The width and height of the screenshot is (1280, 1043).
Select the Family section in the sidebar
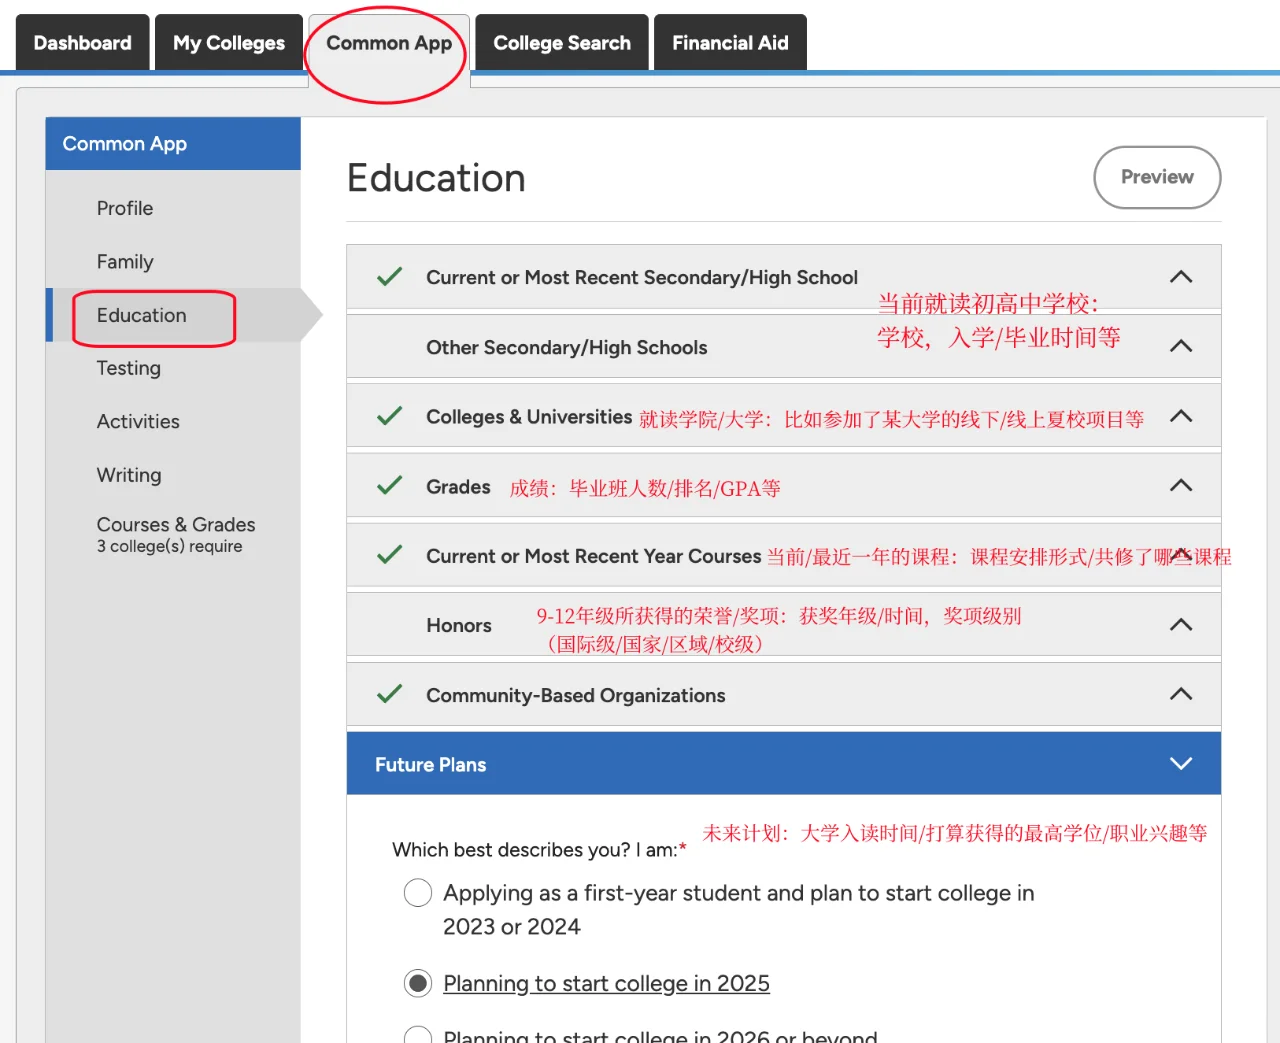tap(125, 261)
